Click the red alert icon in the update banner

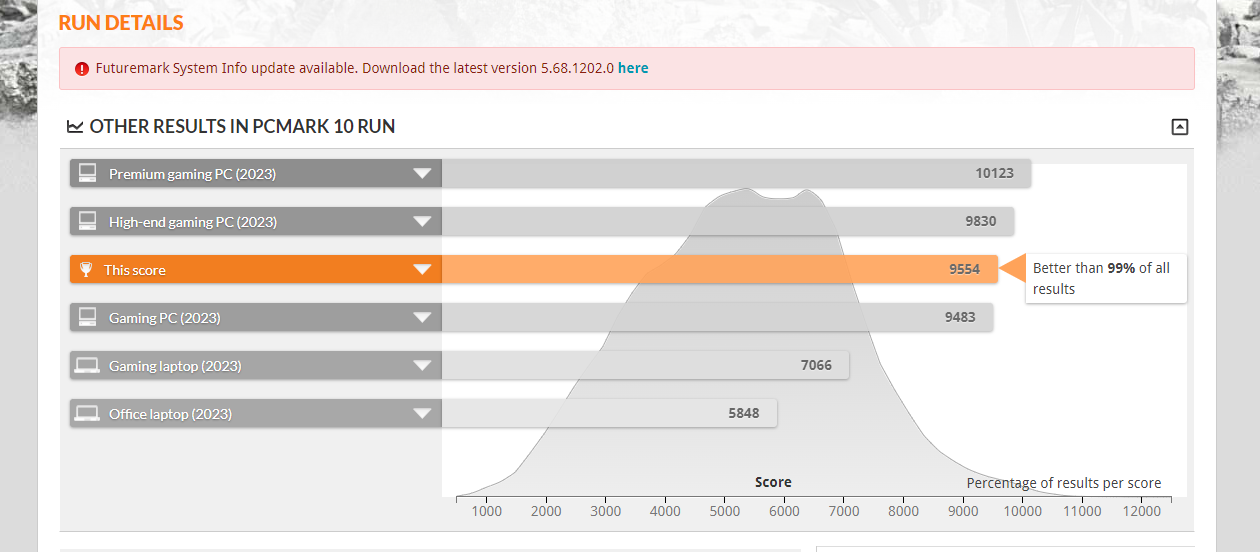pos(82,69)
